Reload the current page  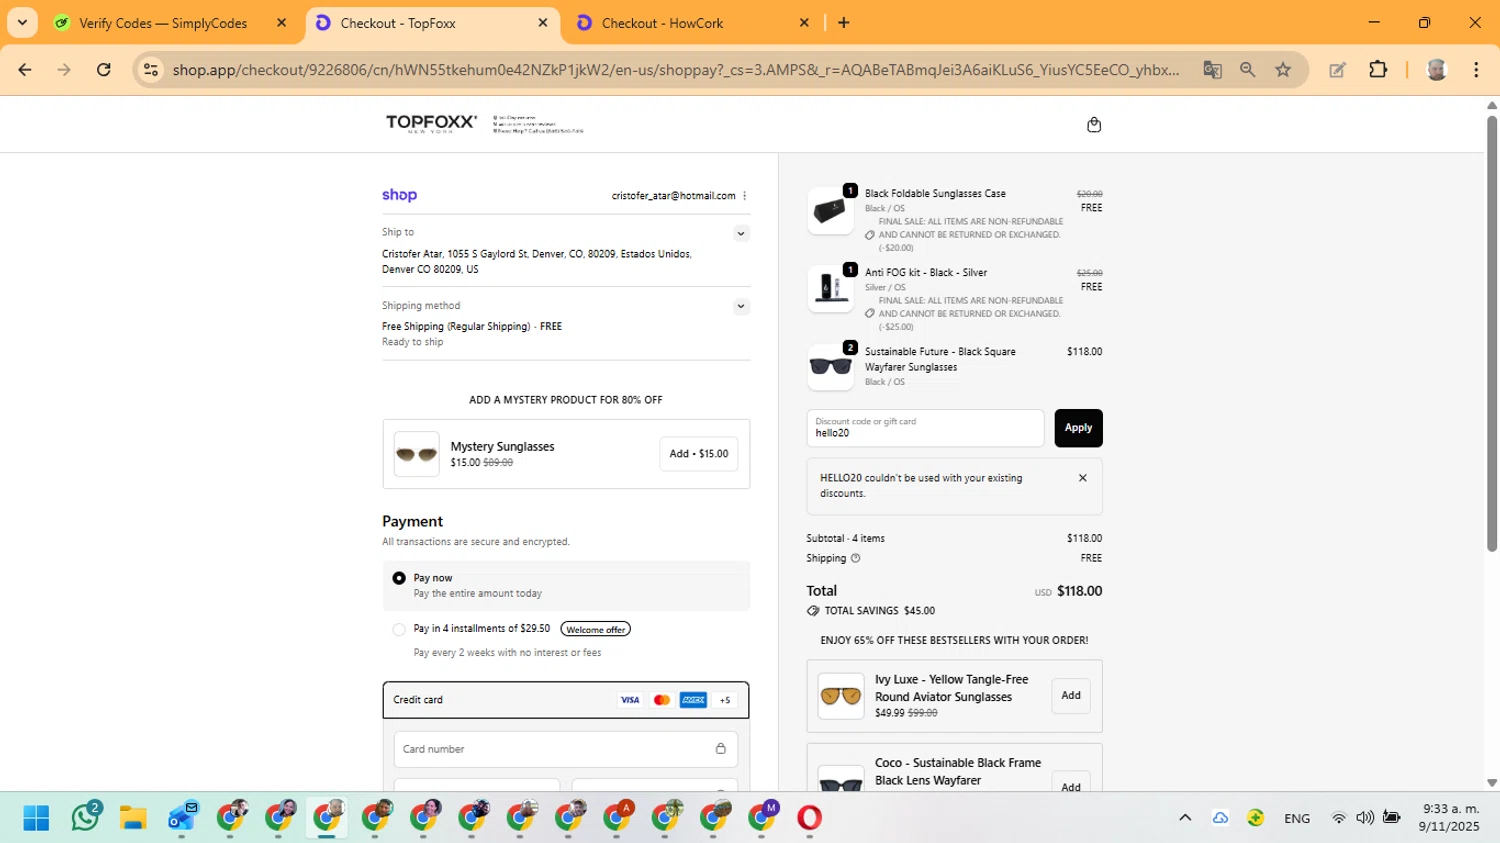(104, 70)
